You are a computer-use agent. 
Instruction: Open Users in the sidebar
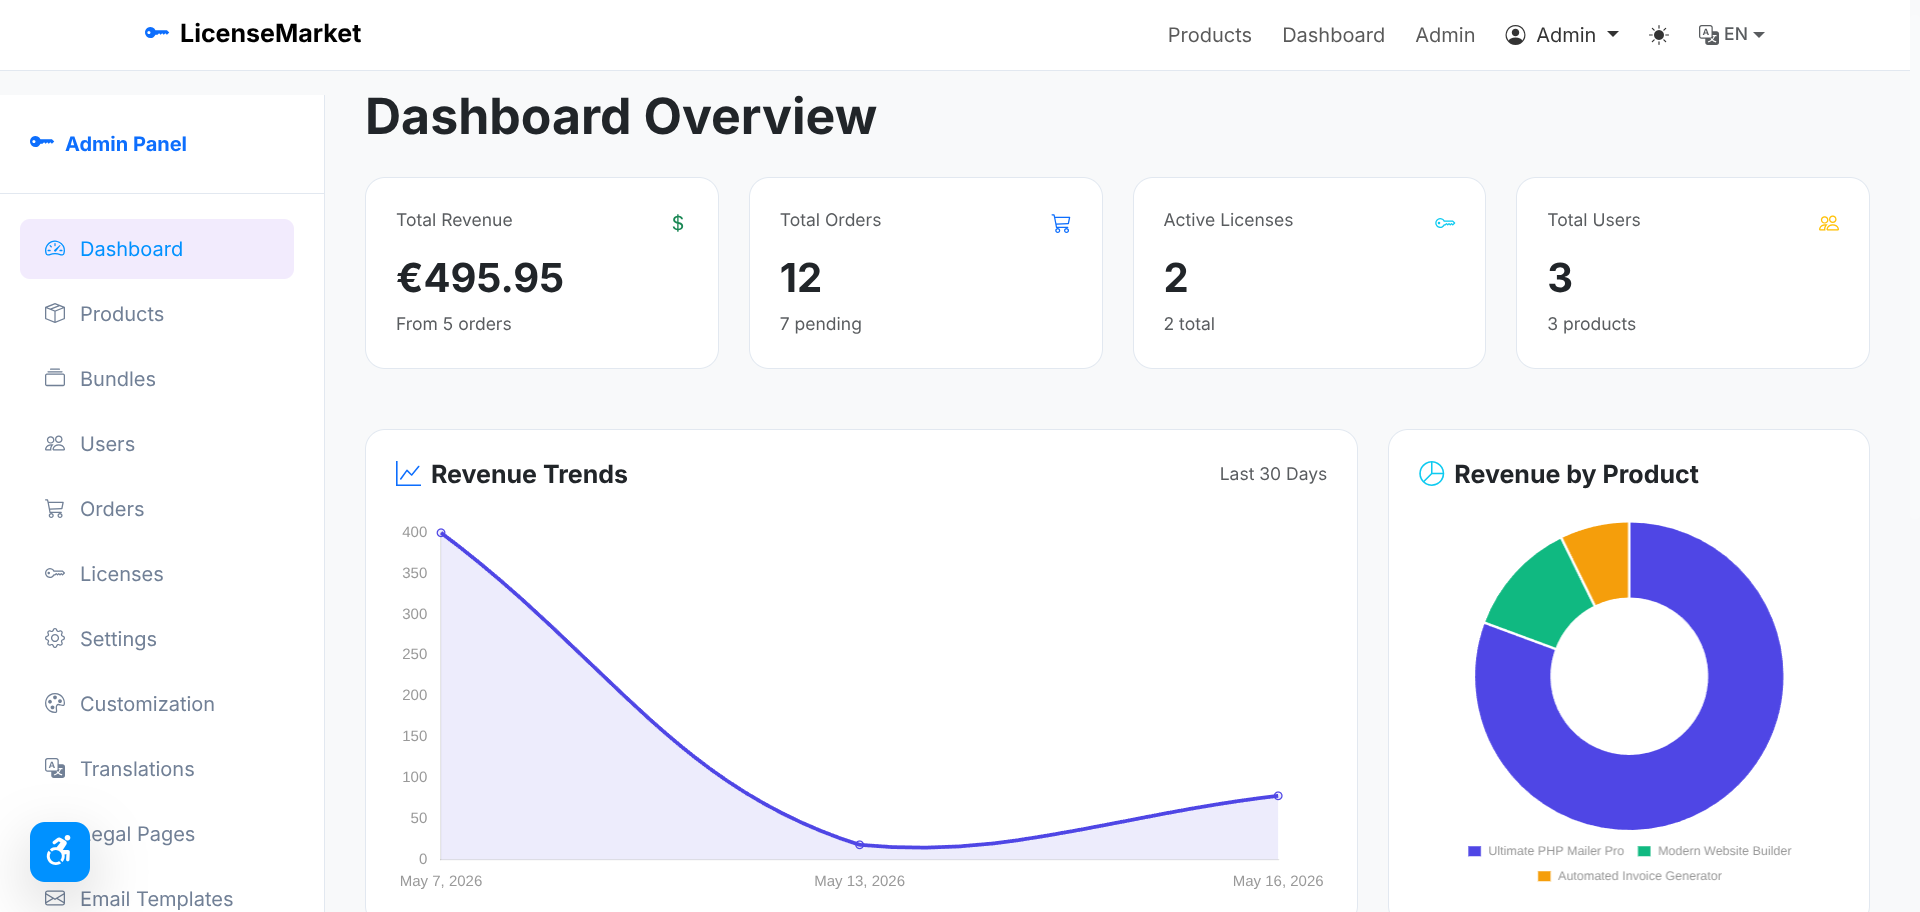point(157,444)
